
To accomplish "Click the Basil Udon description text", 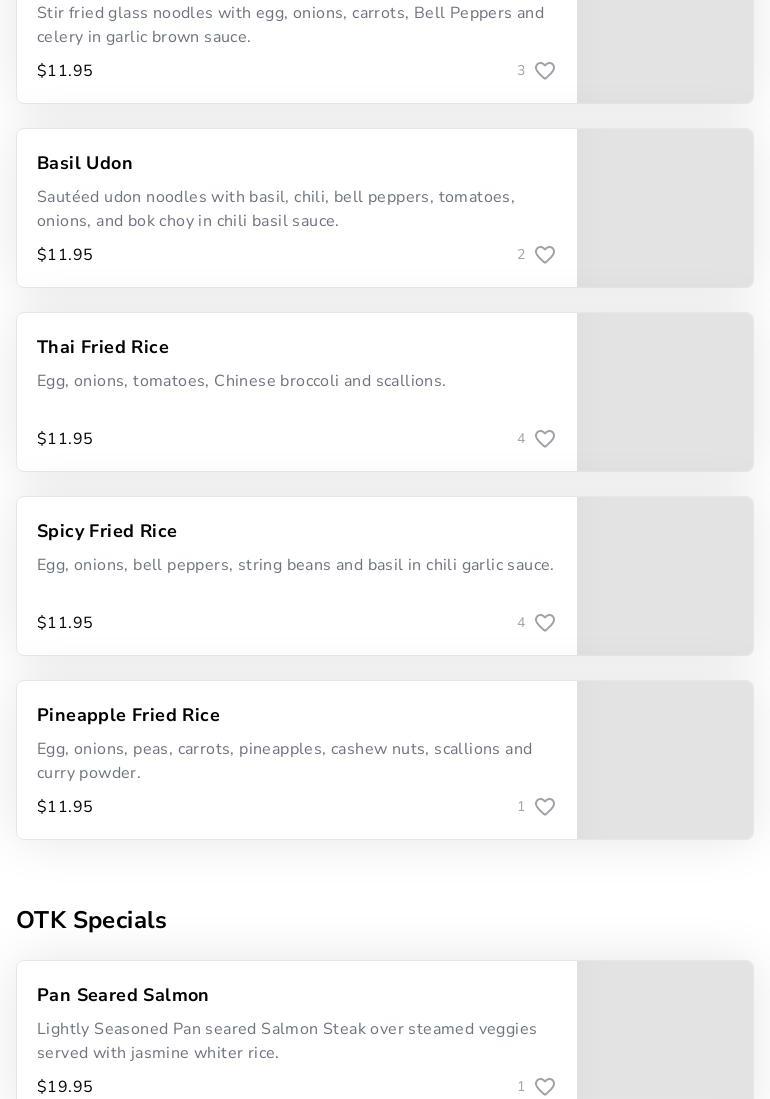I will coord(276,209).
